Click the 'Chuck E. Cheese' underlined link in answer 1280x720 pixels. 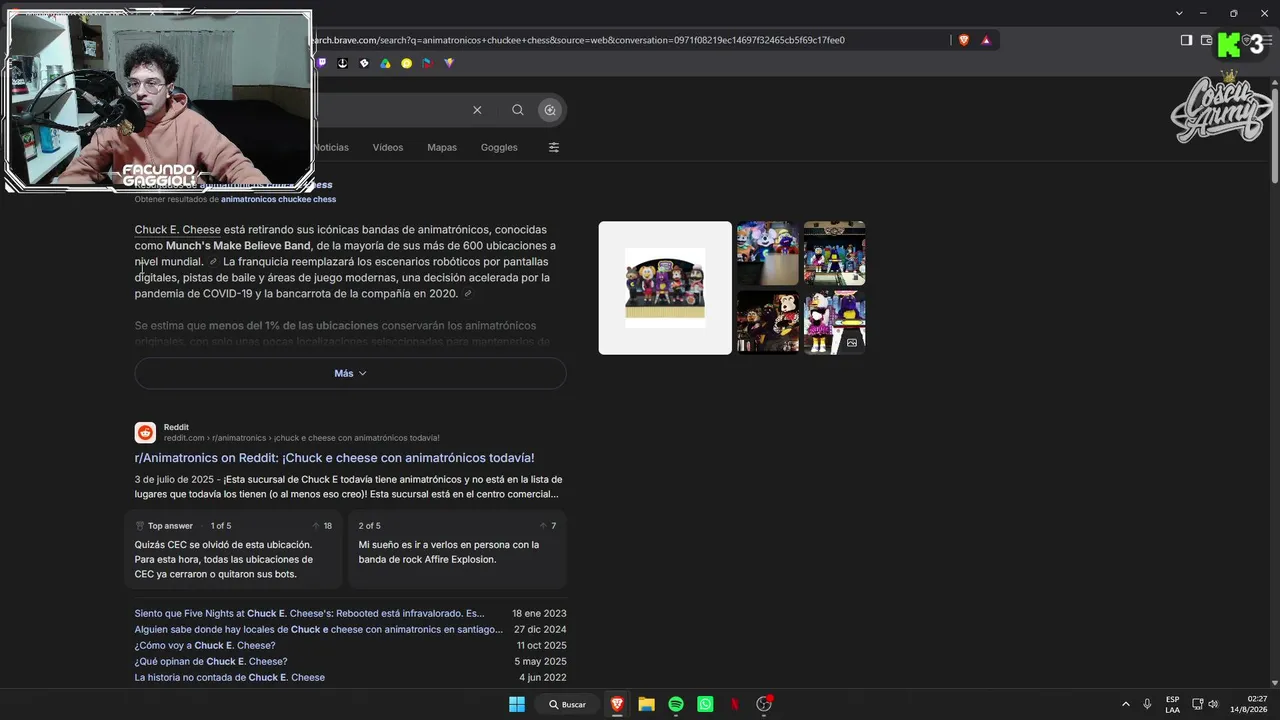tap(178, 230)
